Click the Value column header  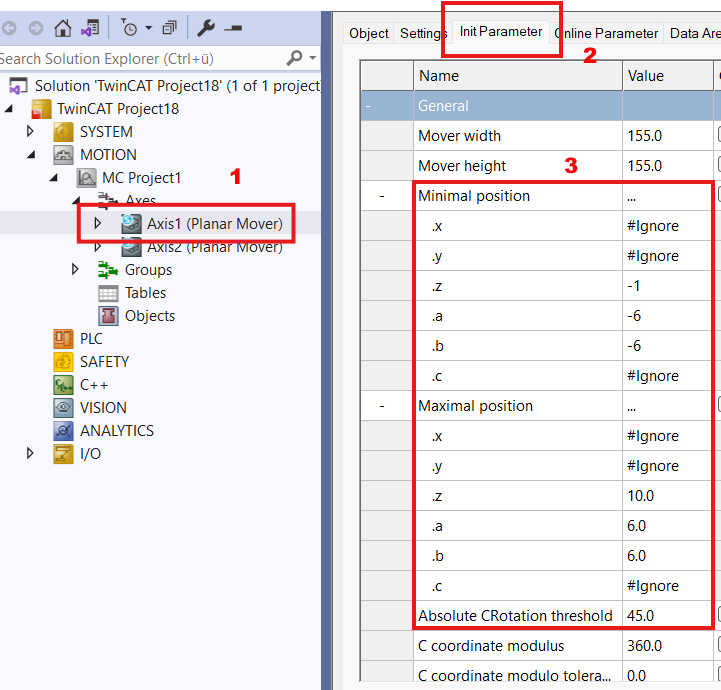click(668, 76)
